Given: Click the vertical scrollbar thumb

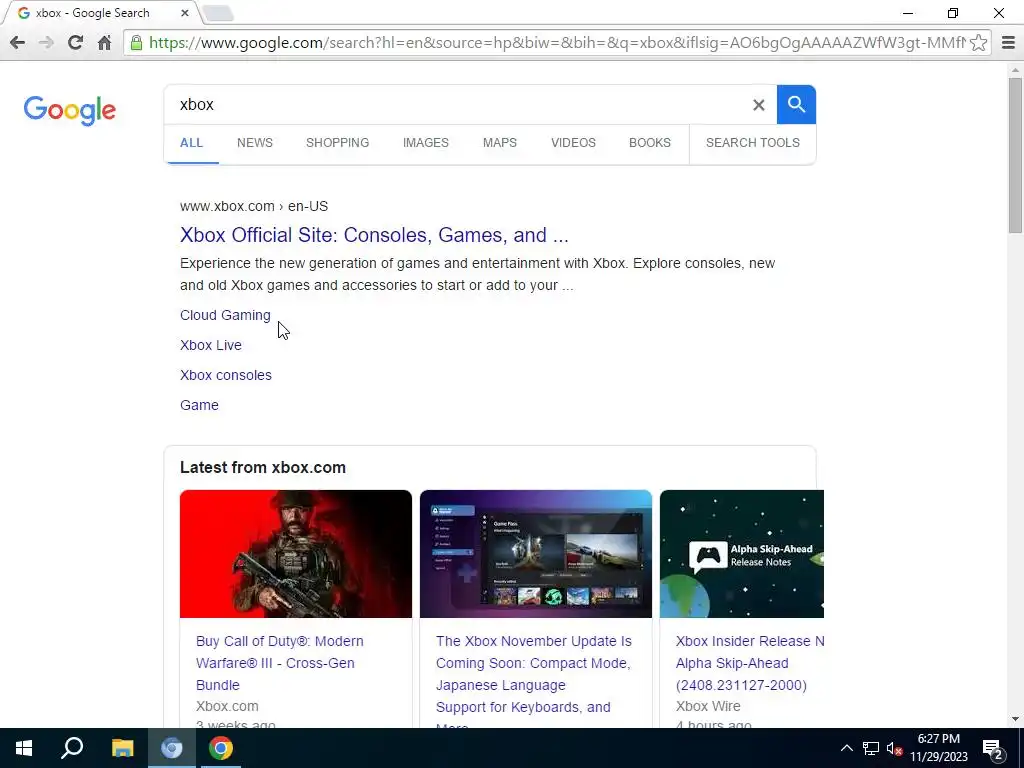Looking at the screenshot, I should (x=1015, y=155).
